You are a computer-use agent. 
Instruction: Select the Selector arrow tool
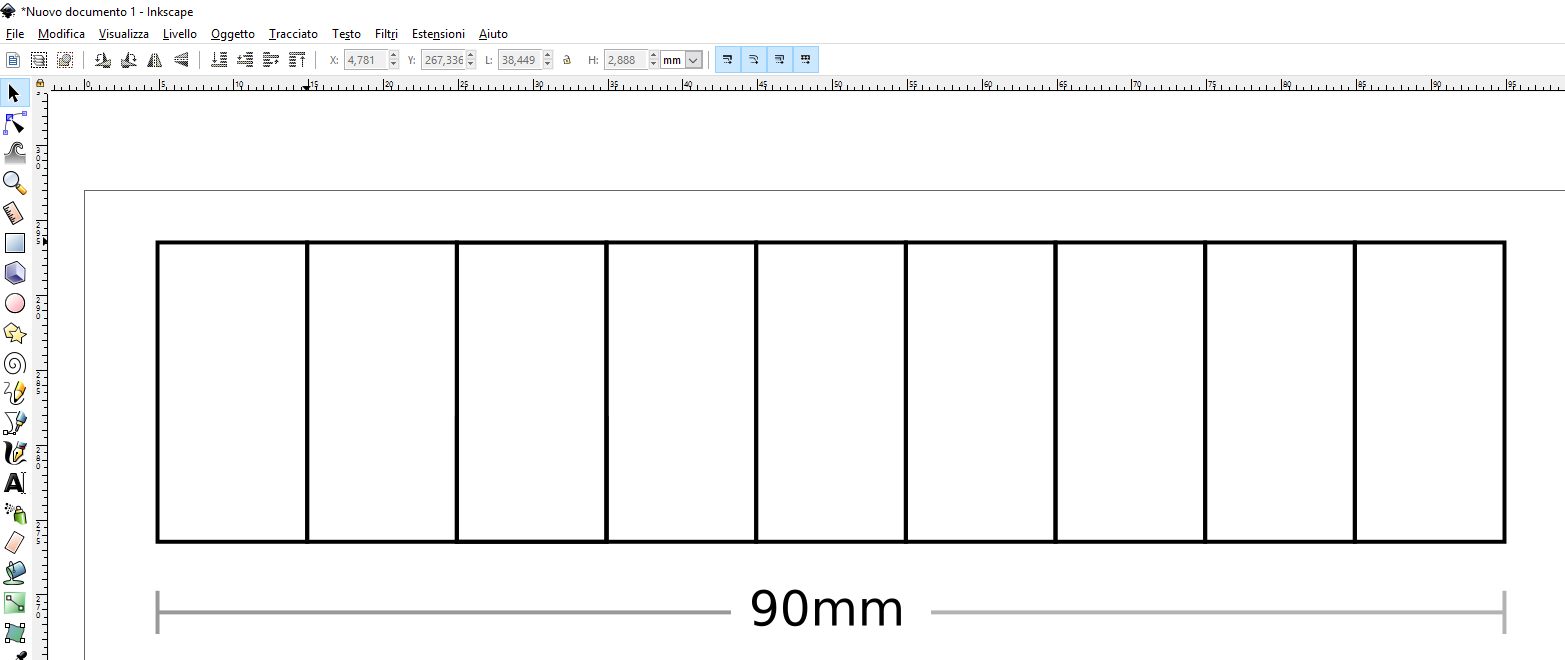(x=14, y=93)
